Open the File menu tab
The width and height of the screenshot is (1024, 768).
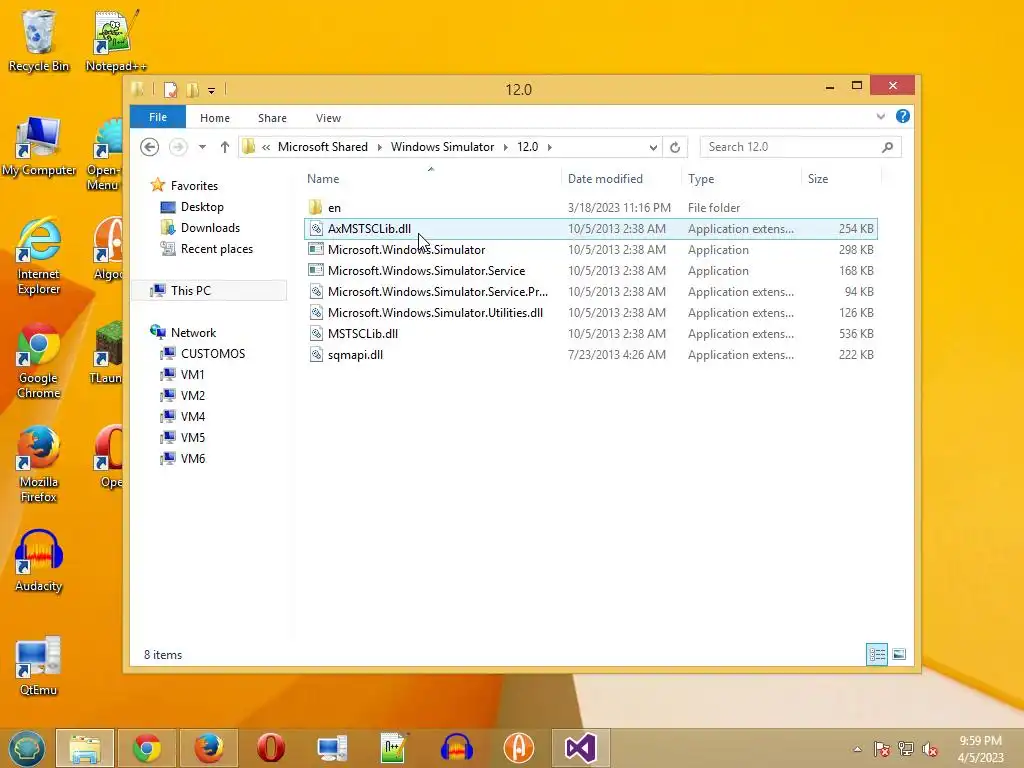[x=158, y=117]
